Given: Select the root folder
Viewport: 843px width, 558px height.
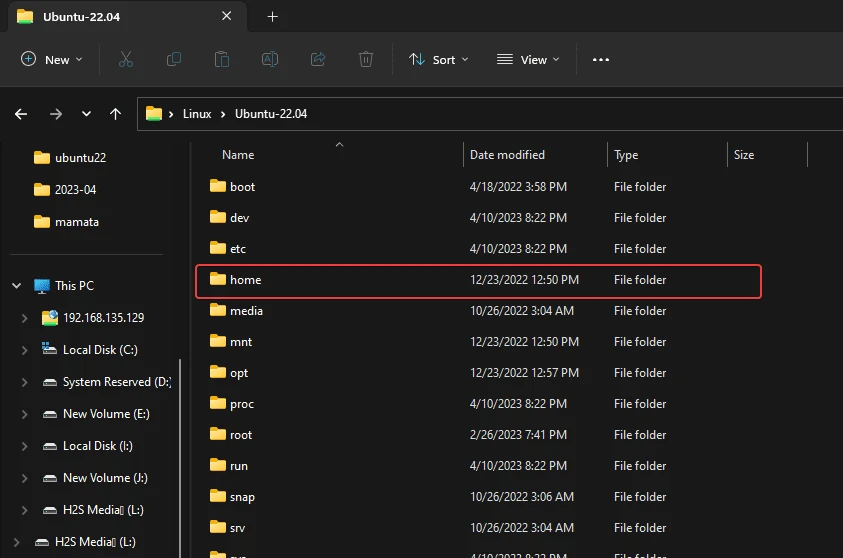Looking at the screenshot, I should [231, 435].
